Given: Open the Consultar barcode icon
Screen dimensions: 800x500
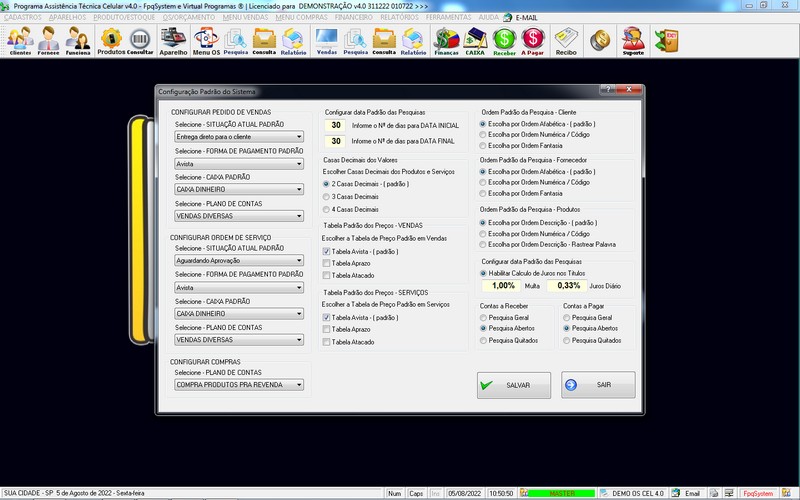Looking at the screenshot, I should (140, 40).
